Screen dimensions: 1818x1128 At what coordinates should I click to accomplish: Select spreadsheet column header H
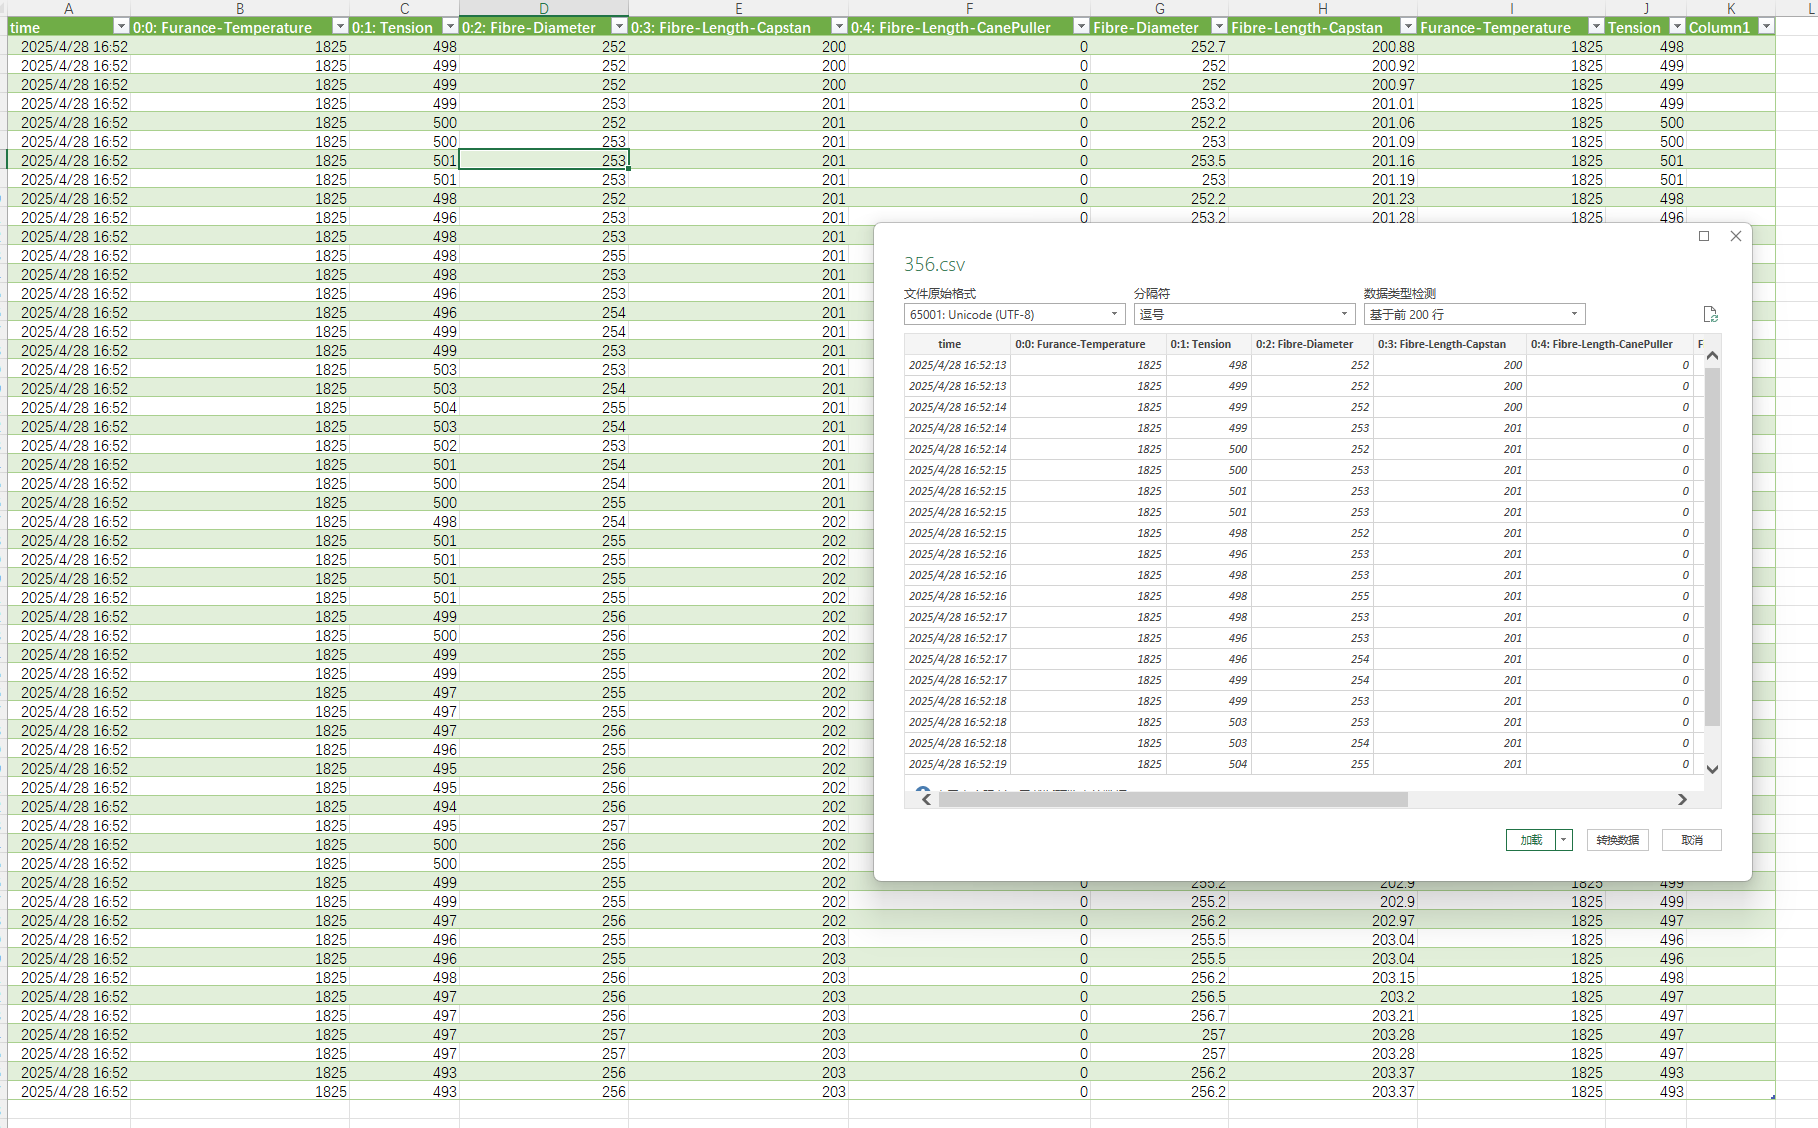tap(1322, 8)
